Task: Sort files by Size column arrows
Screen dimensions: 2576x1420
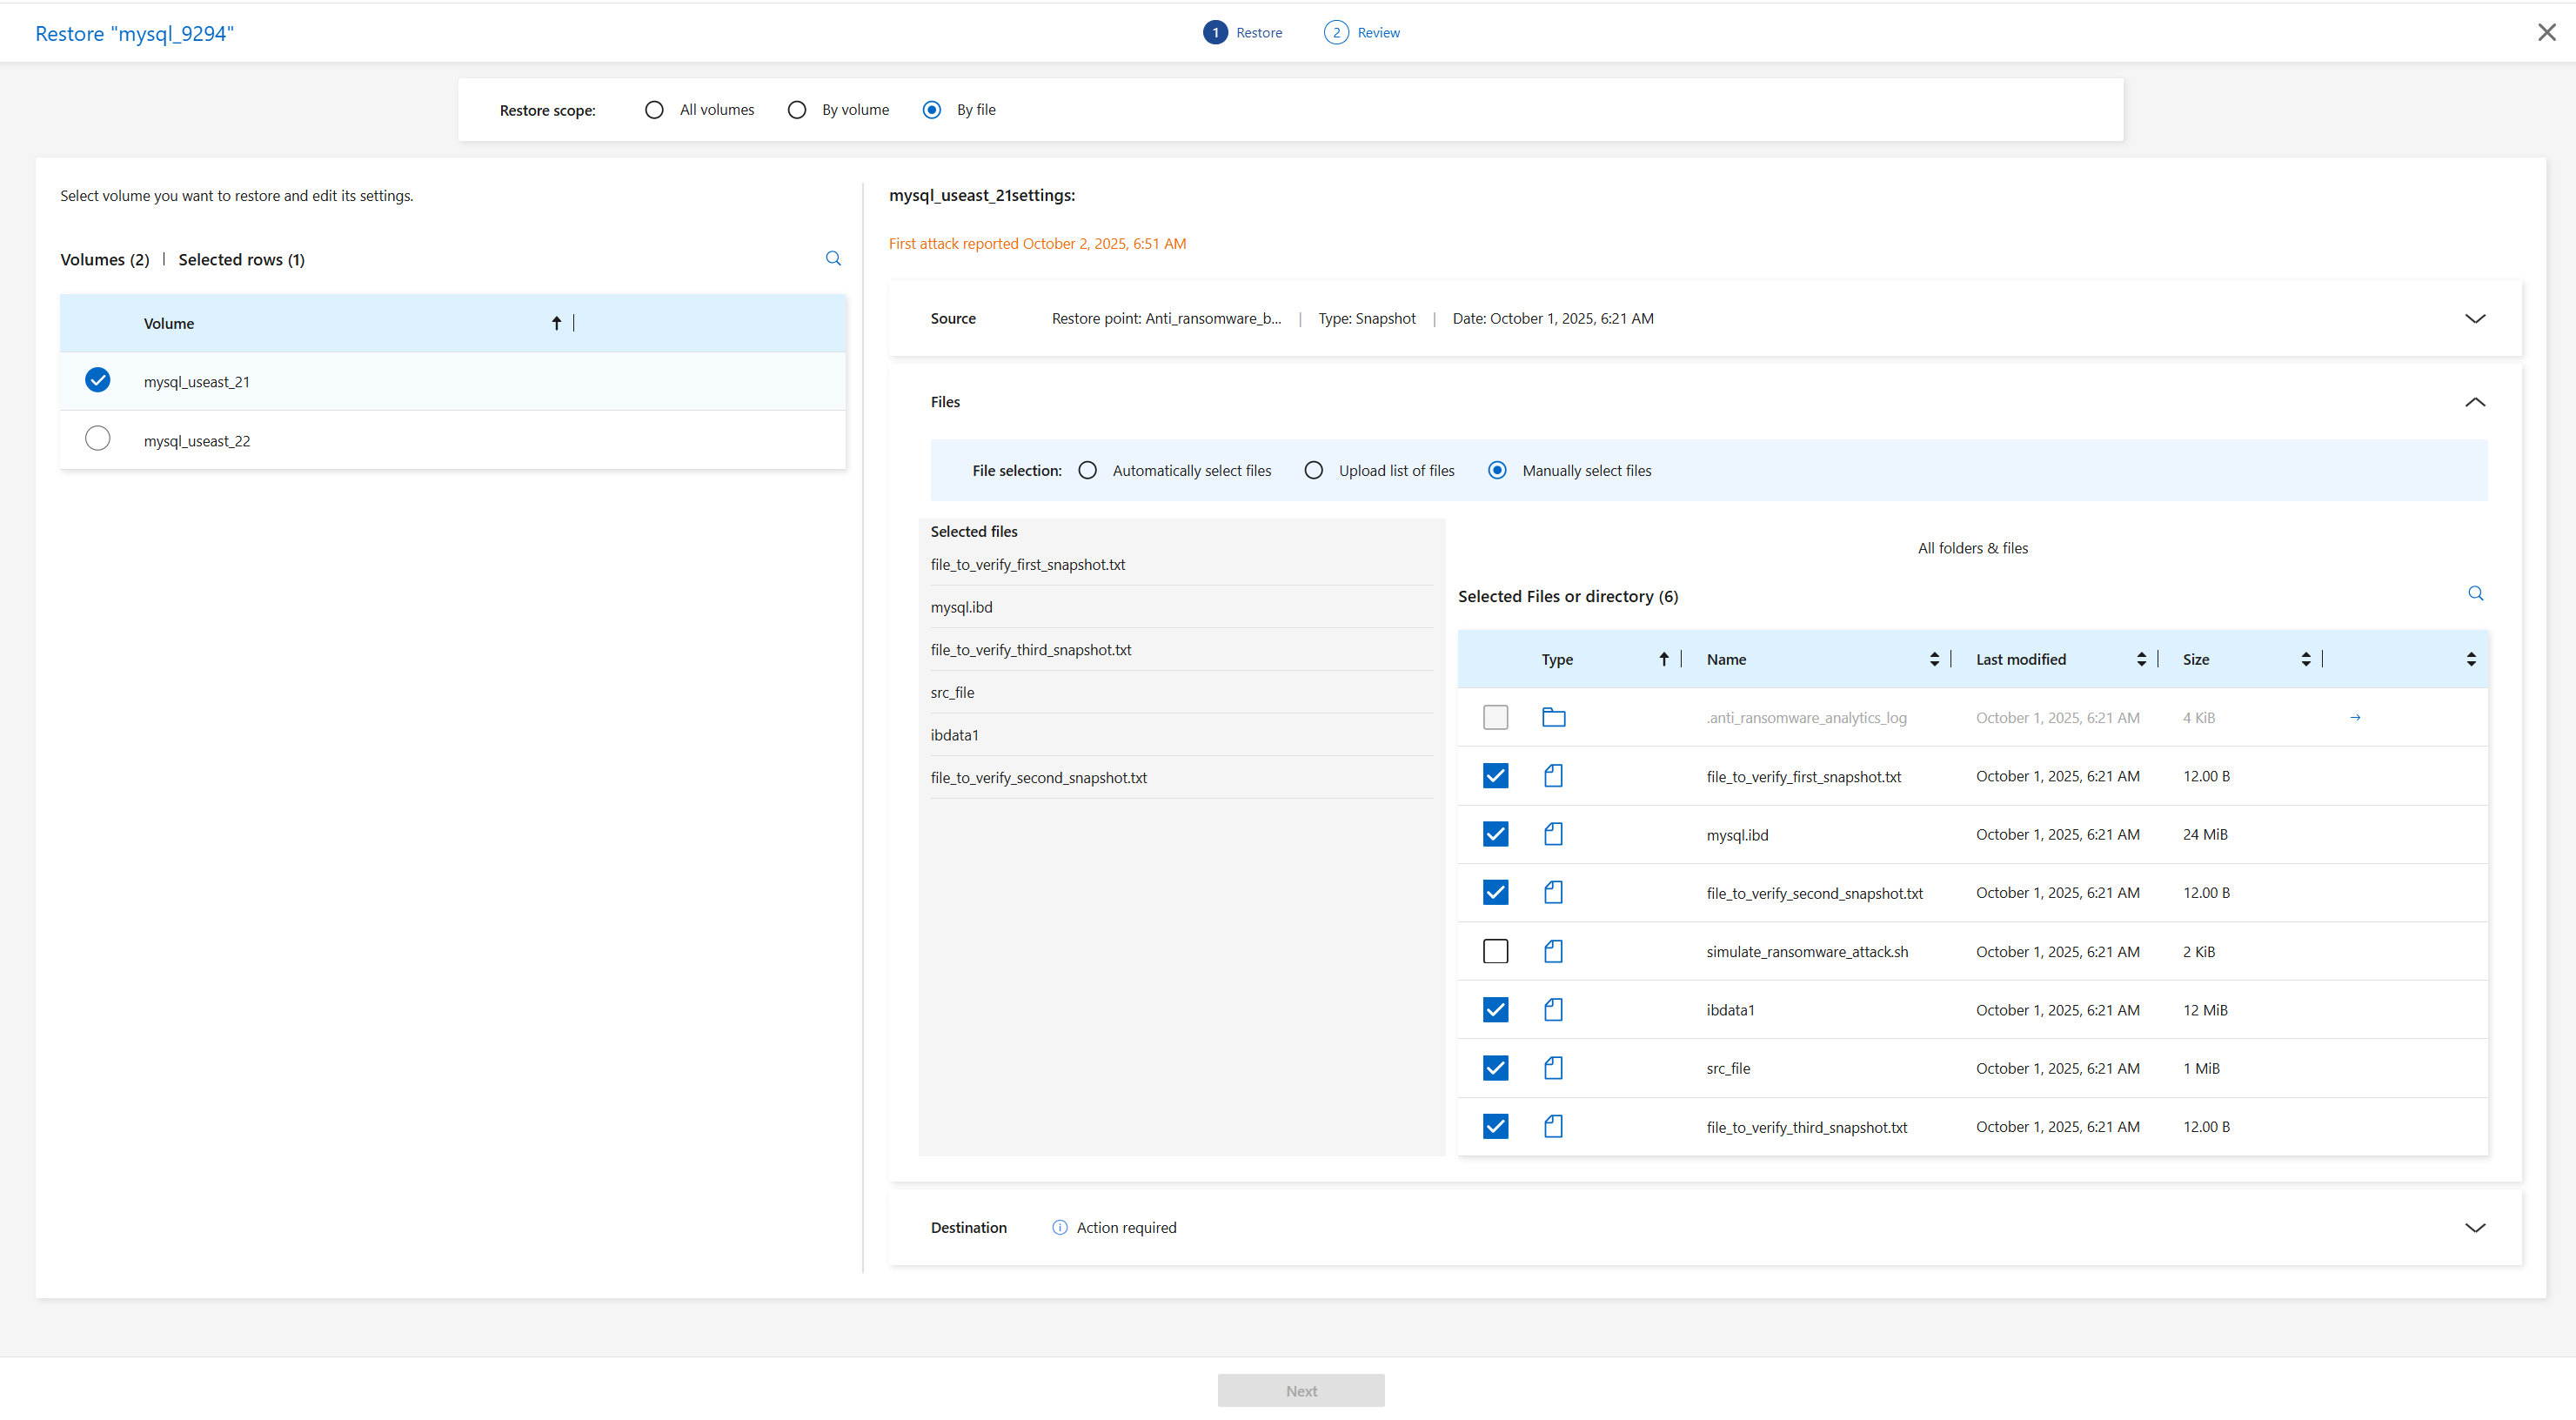Action: (x=2305, y=660)
